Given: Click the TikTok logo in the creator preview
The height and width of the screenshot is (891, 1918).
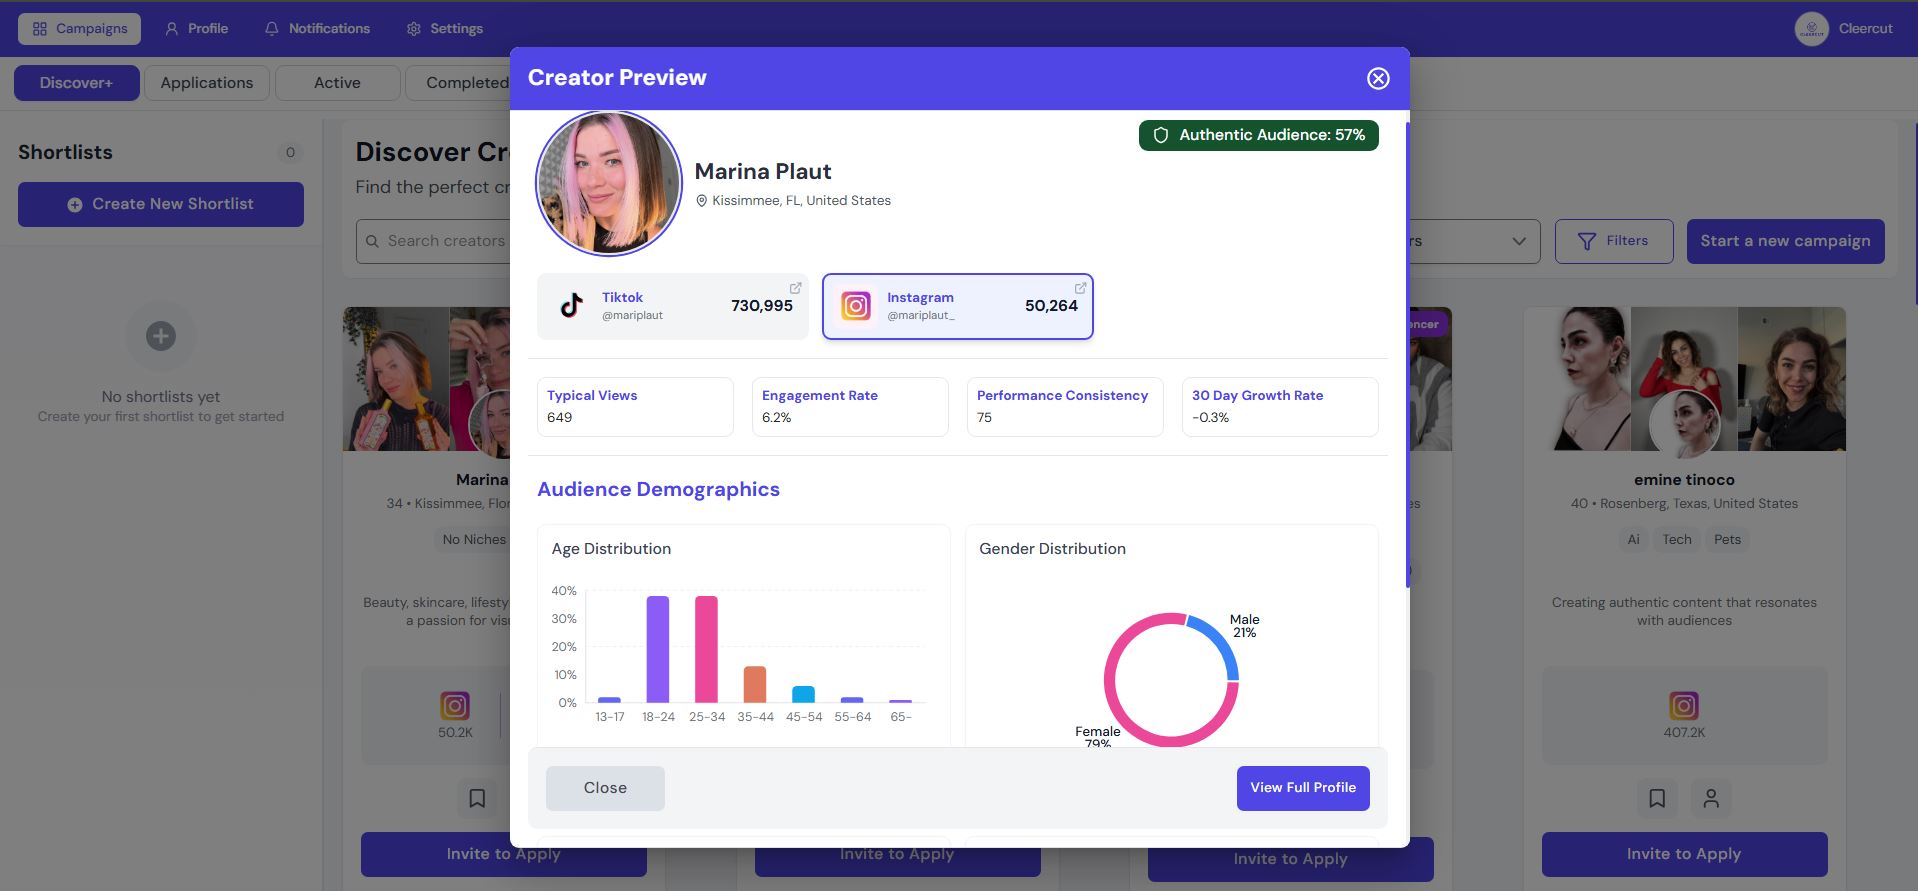Looking at the screenshot, I should (571, 306).
